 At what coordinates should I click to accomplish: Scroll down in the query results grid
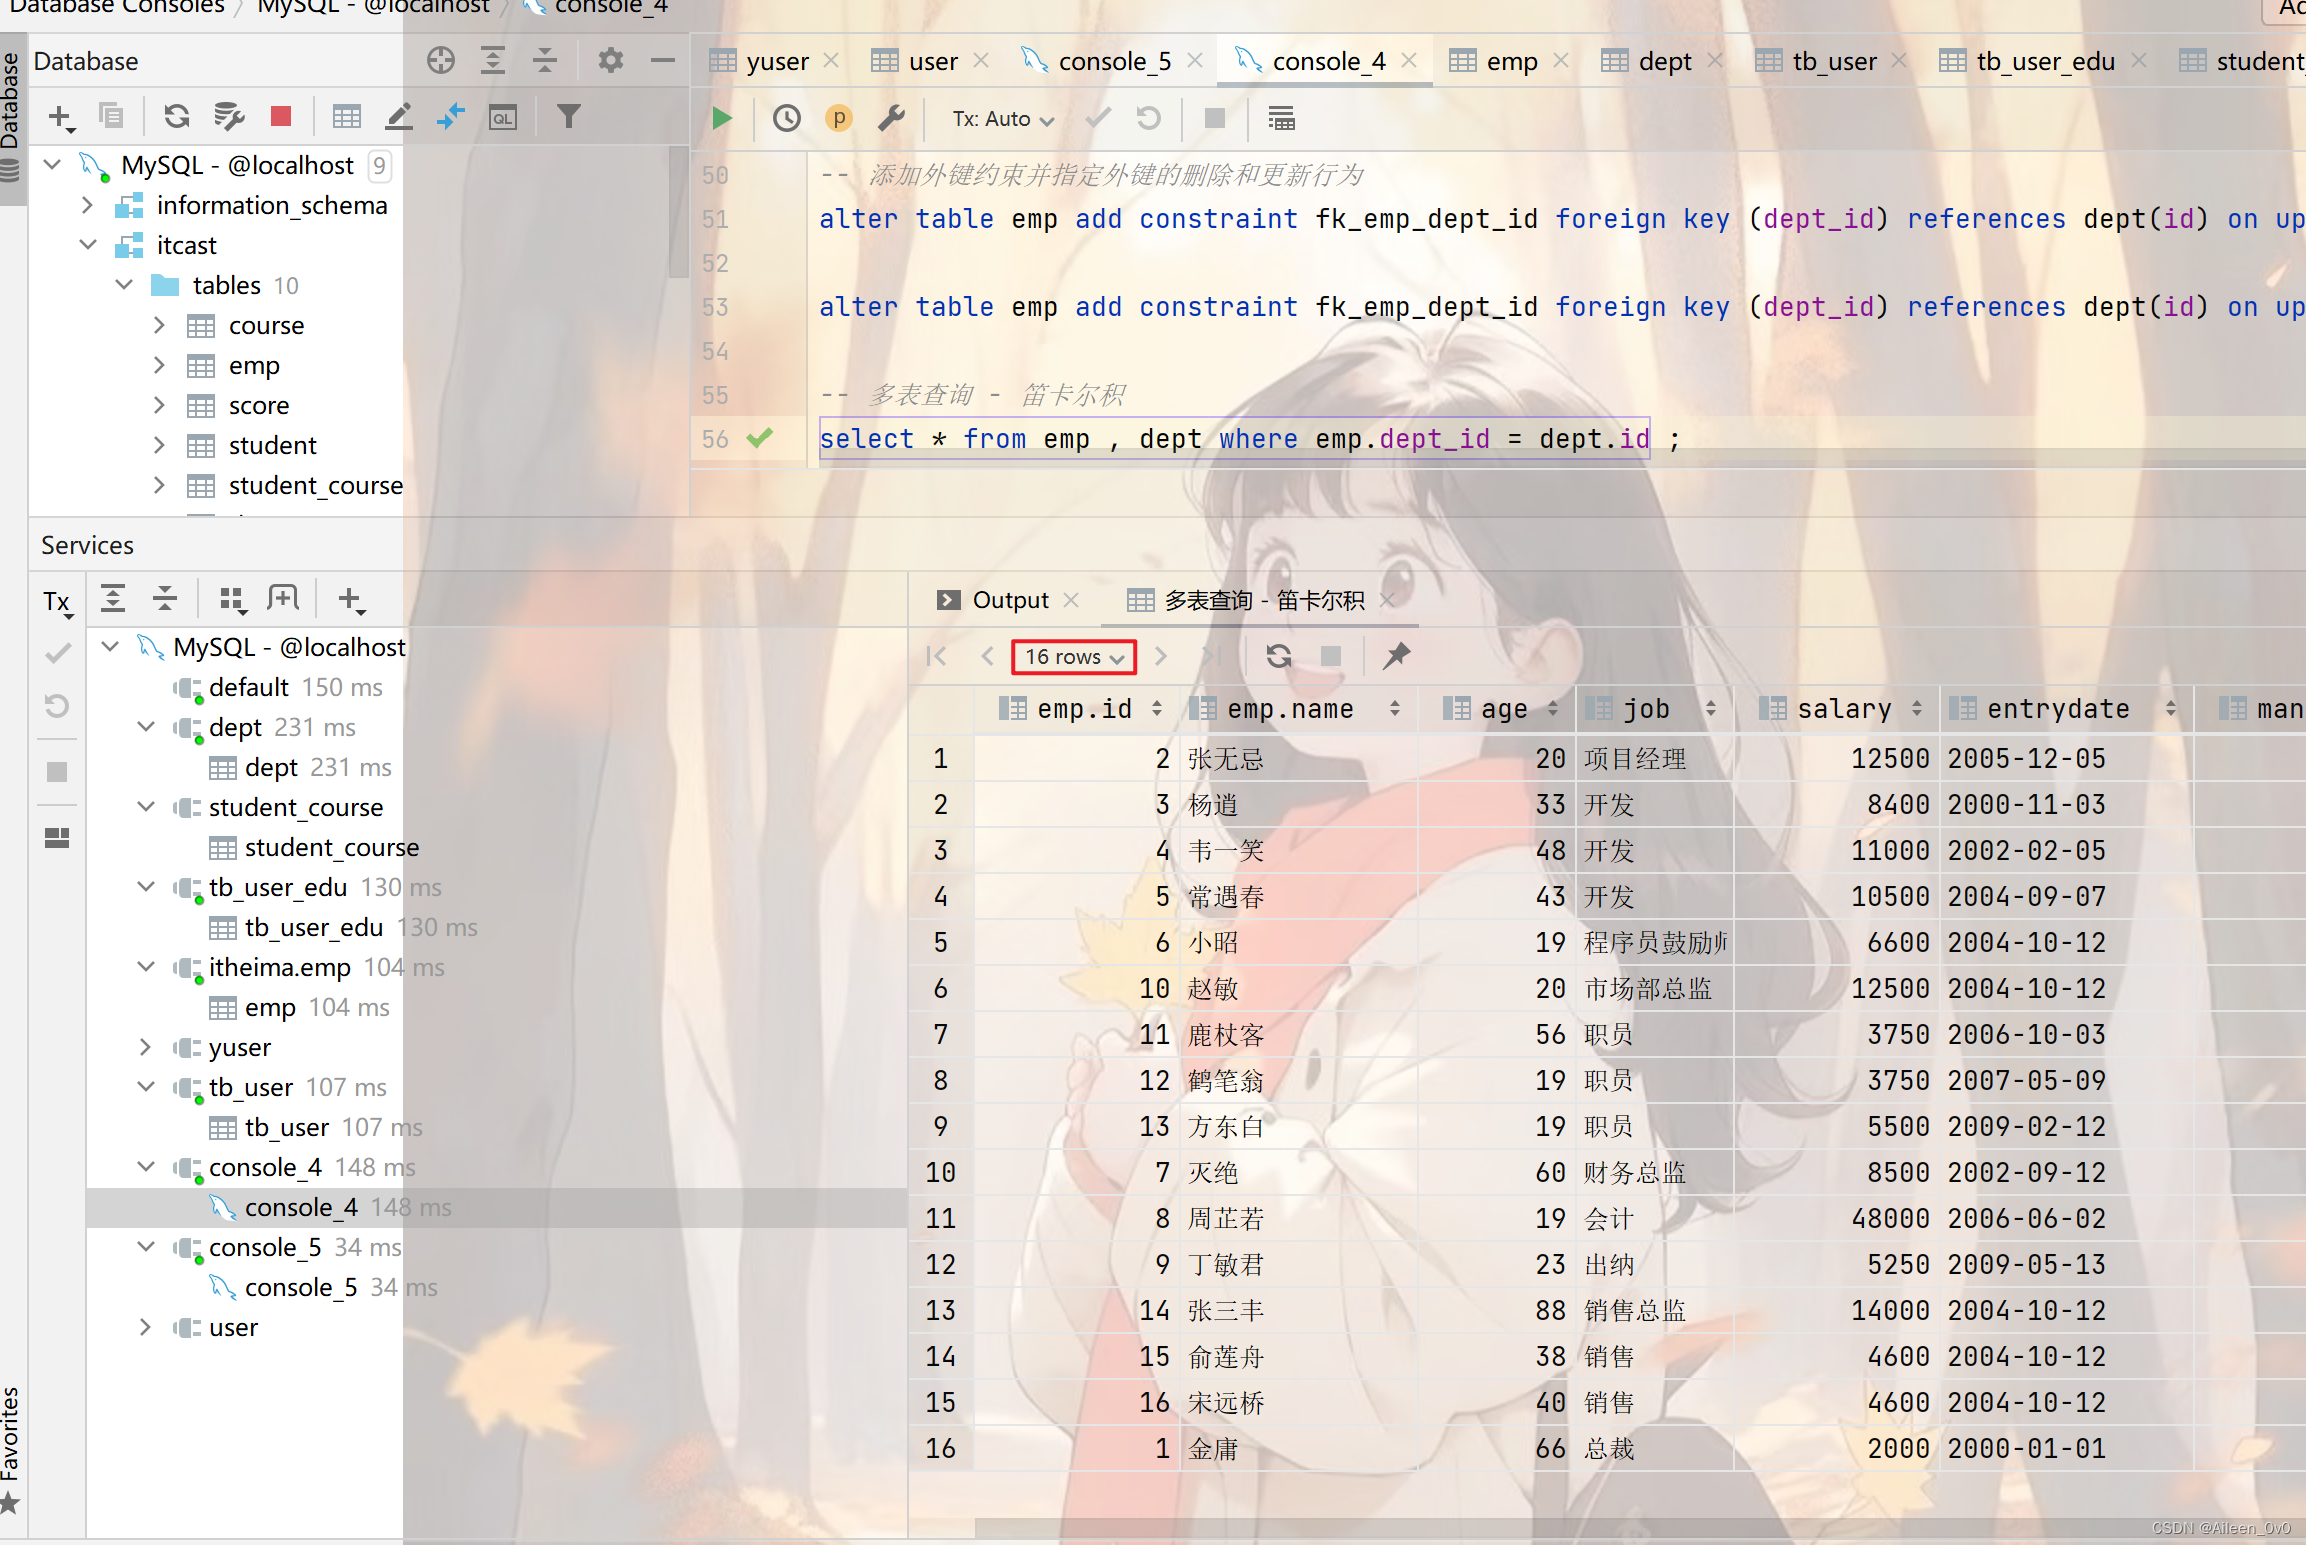1163,655
